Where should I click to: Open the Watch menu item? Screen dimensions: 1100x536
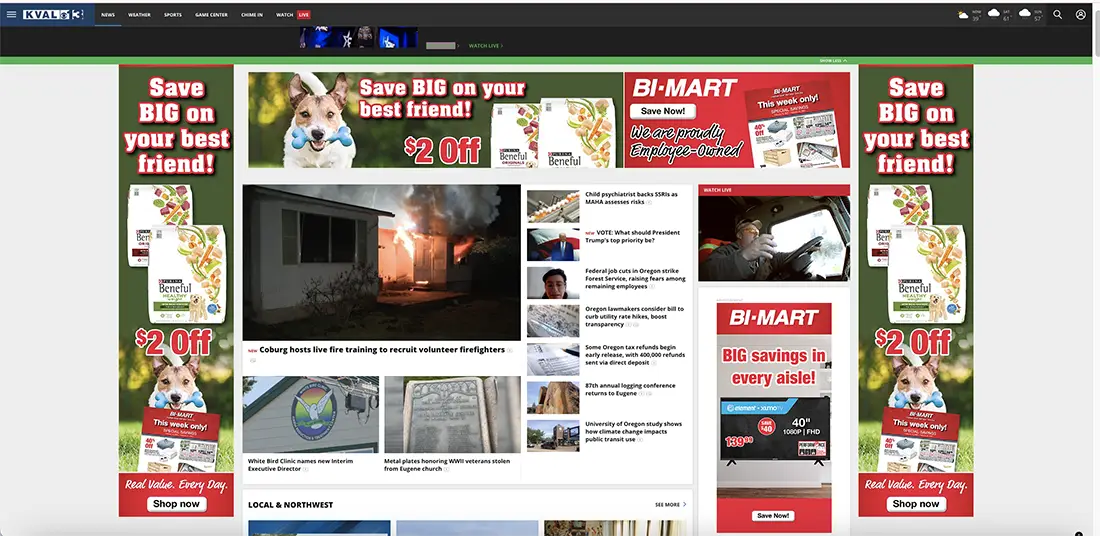point(284,15)
